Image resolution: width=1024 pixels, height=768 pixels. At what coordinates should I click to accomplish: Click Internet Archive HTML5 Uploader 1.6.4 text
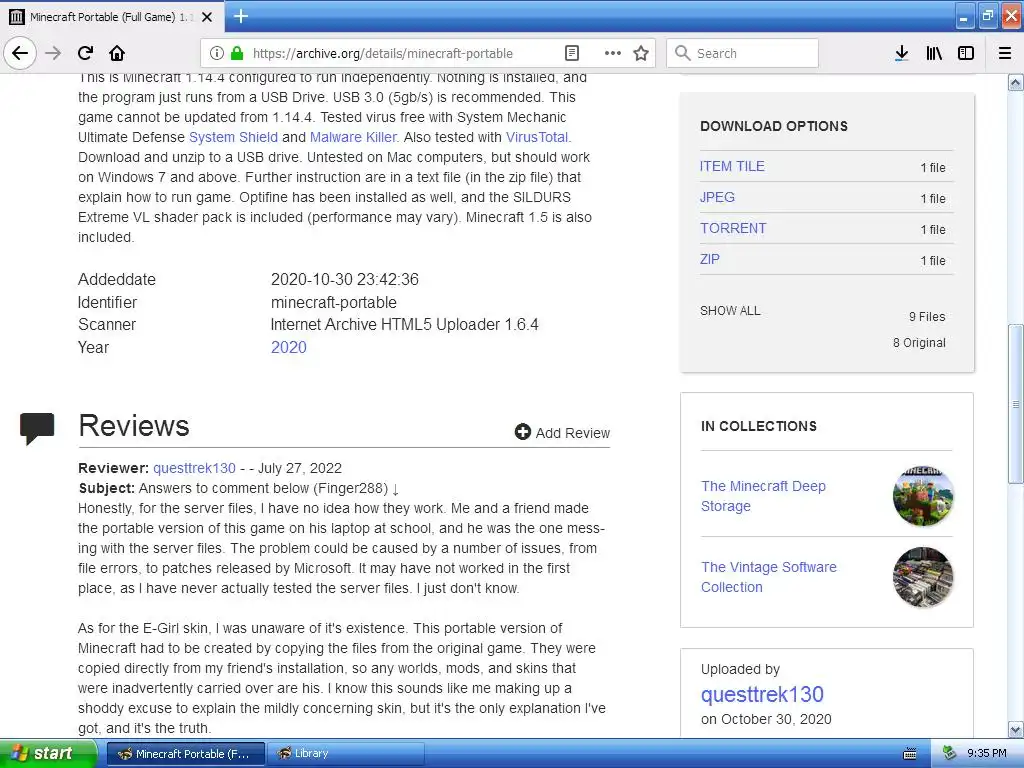(404, 325)
